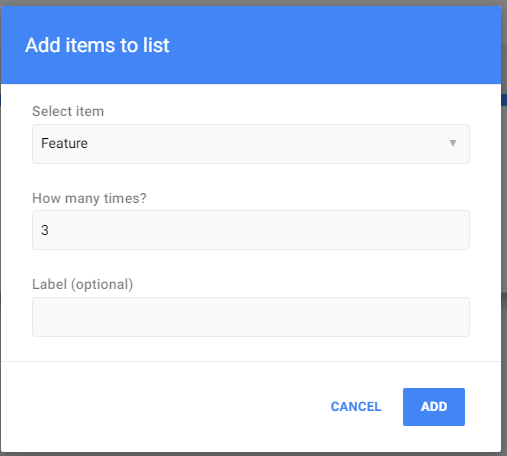Click the dimmed backdrop above the dialog
The width and height of the screenshot is (507, 456).
click(253, 3)
